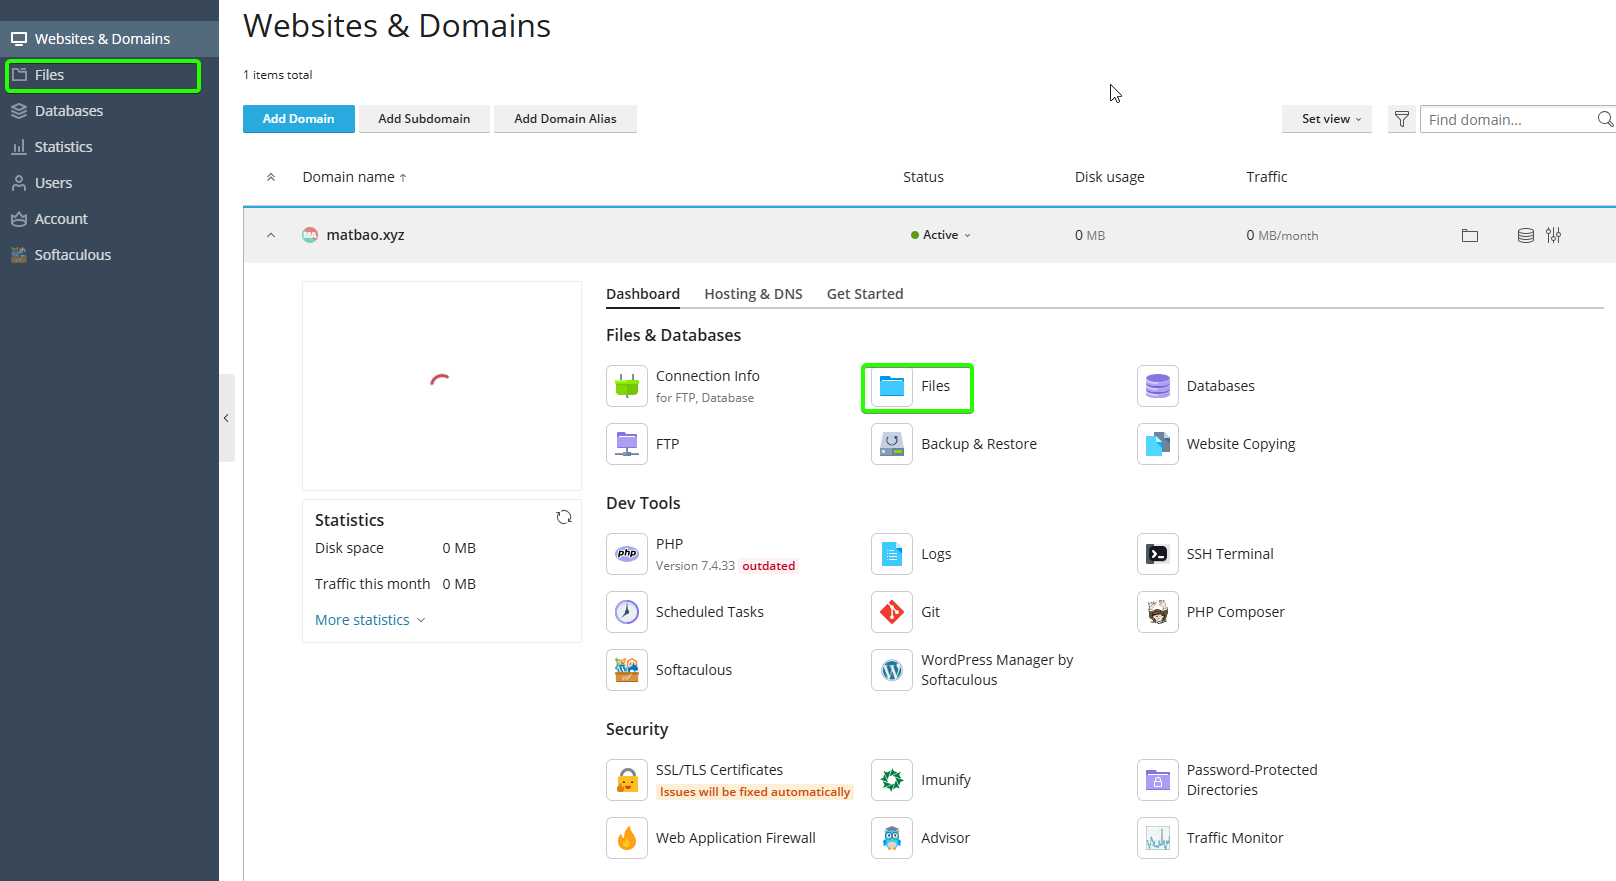Open the Backup & Restore icon
1616x881 pixels.
pyautogui.click(x=891, y=444)
